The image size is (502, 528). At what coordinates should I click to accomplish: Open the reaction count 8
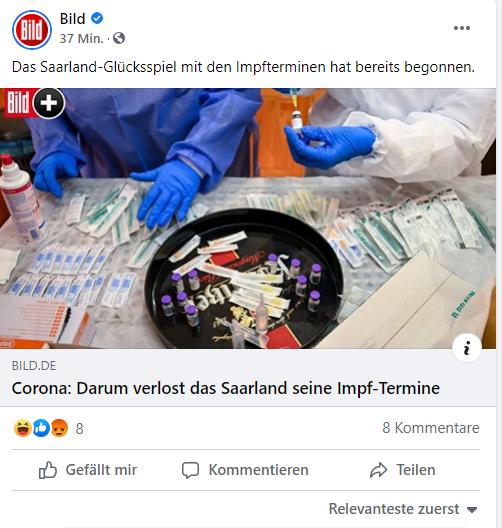(79, 429)
